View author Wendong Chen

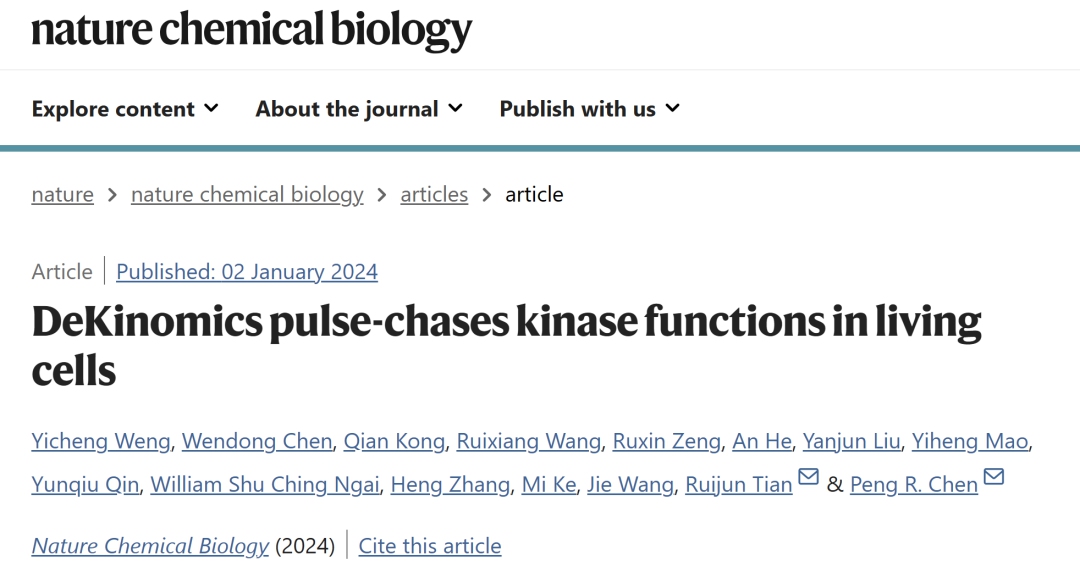point(257,441)
